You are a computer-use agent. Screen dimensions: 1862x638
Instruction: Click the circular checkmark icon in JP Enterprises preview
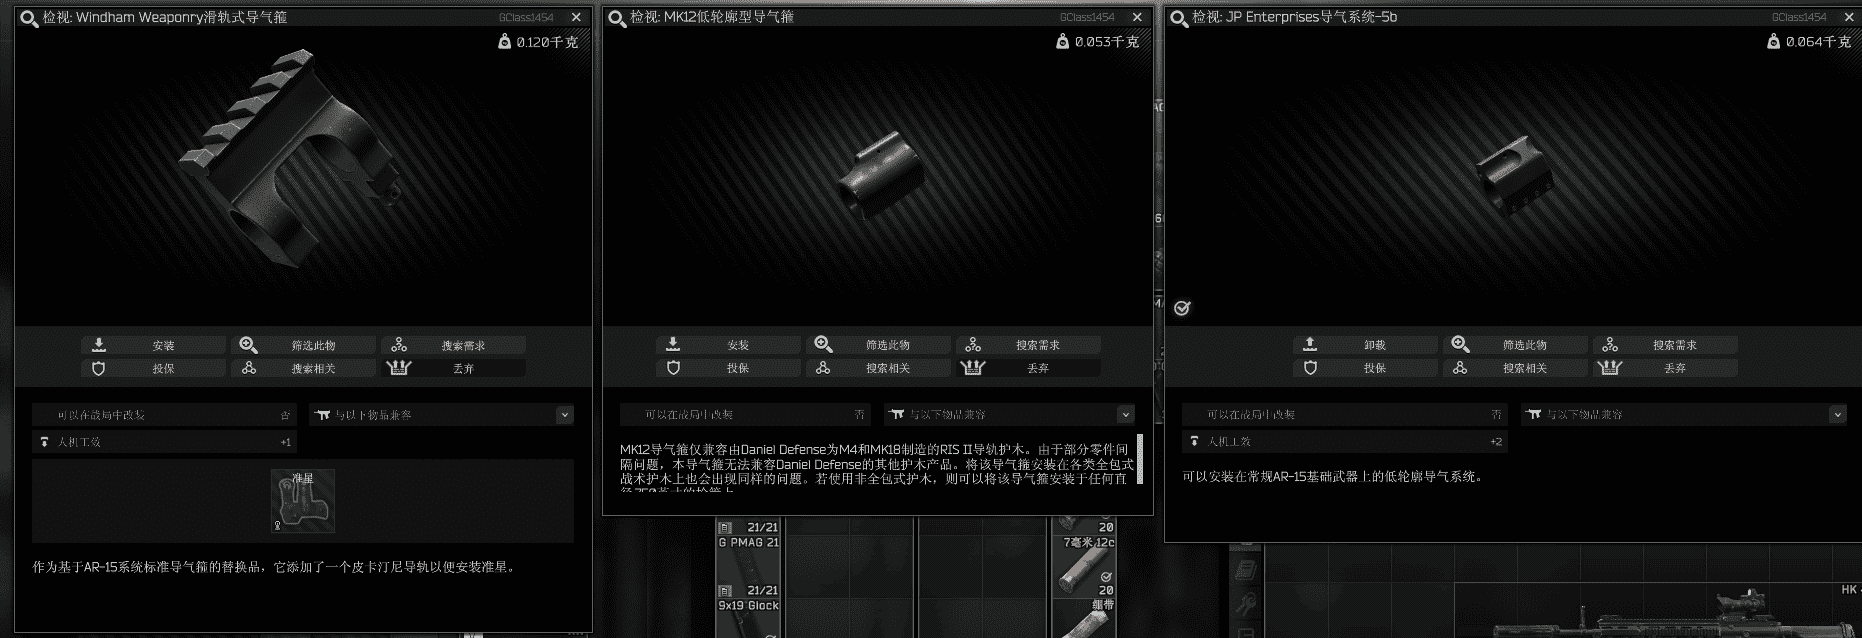[1182, 308]
